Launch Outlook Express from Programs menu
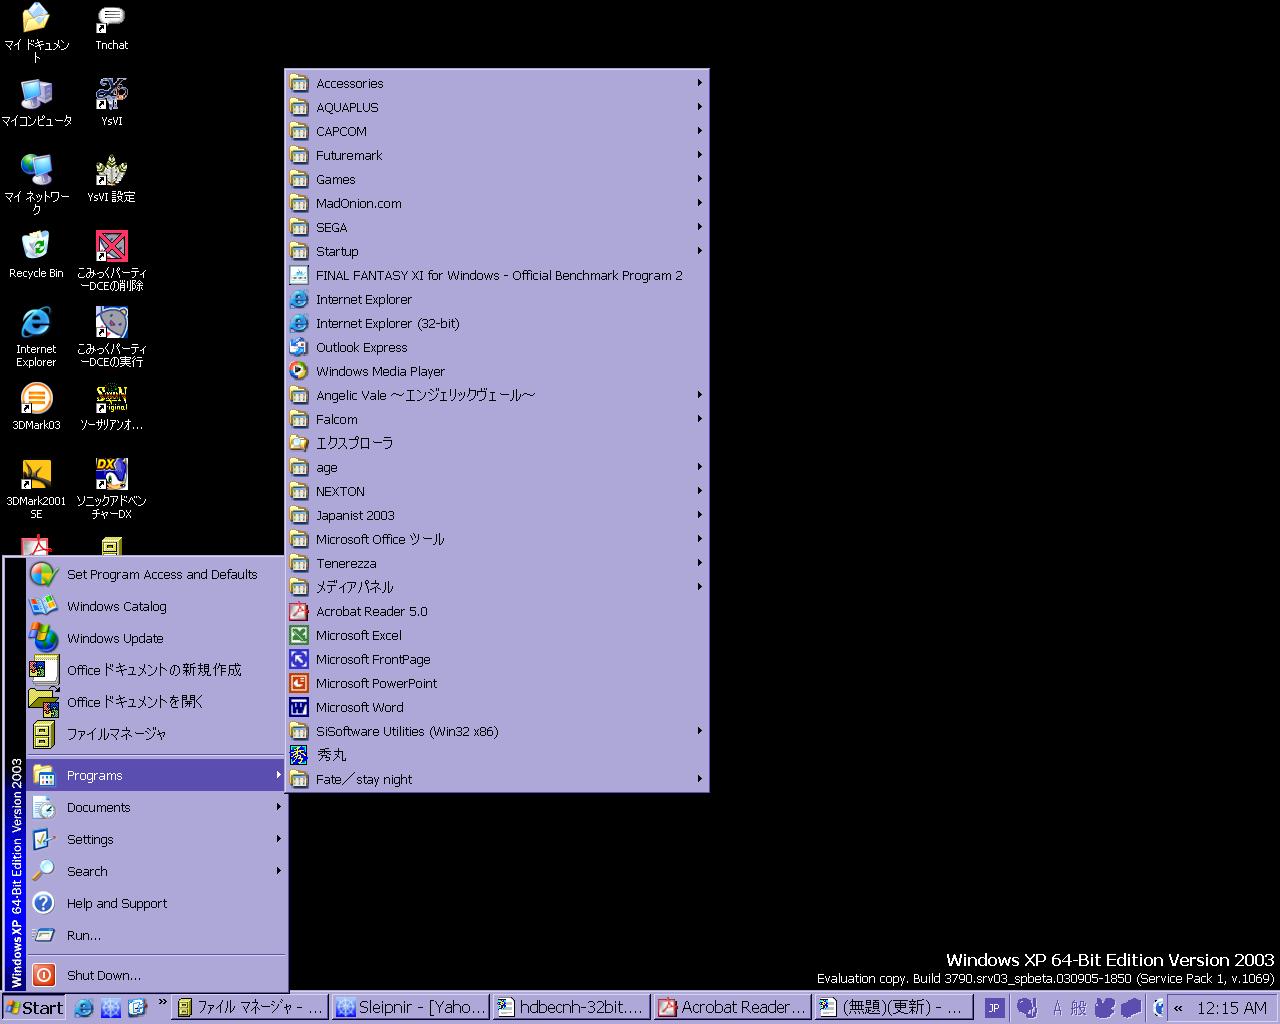 pyautogui.click(x=497, y=347)
